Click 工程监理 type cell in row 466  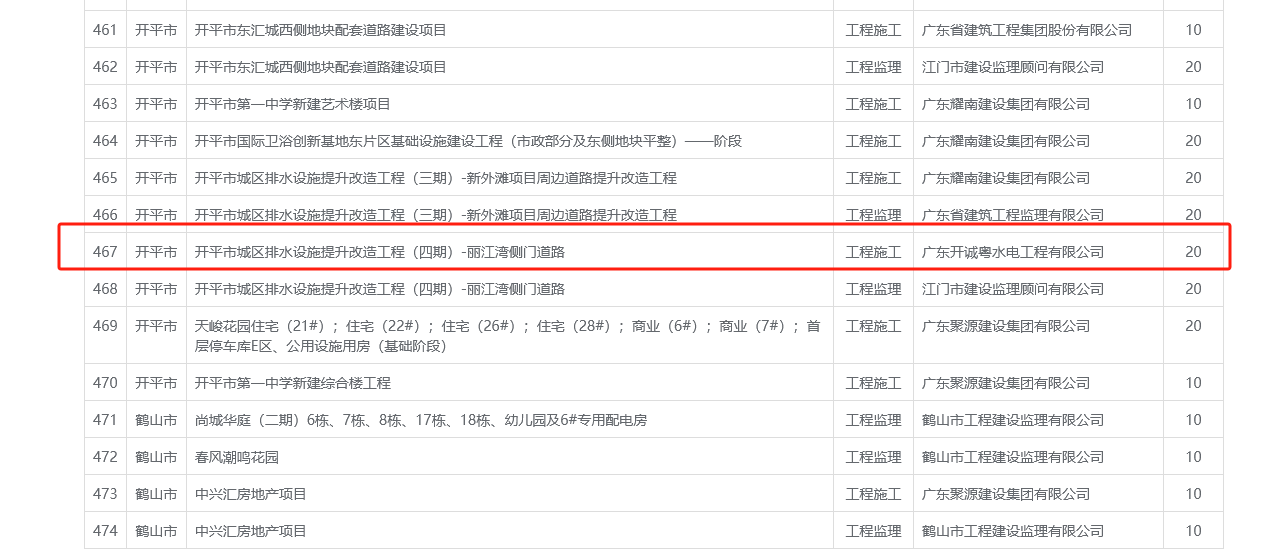pos(873,215)
